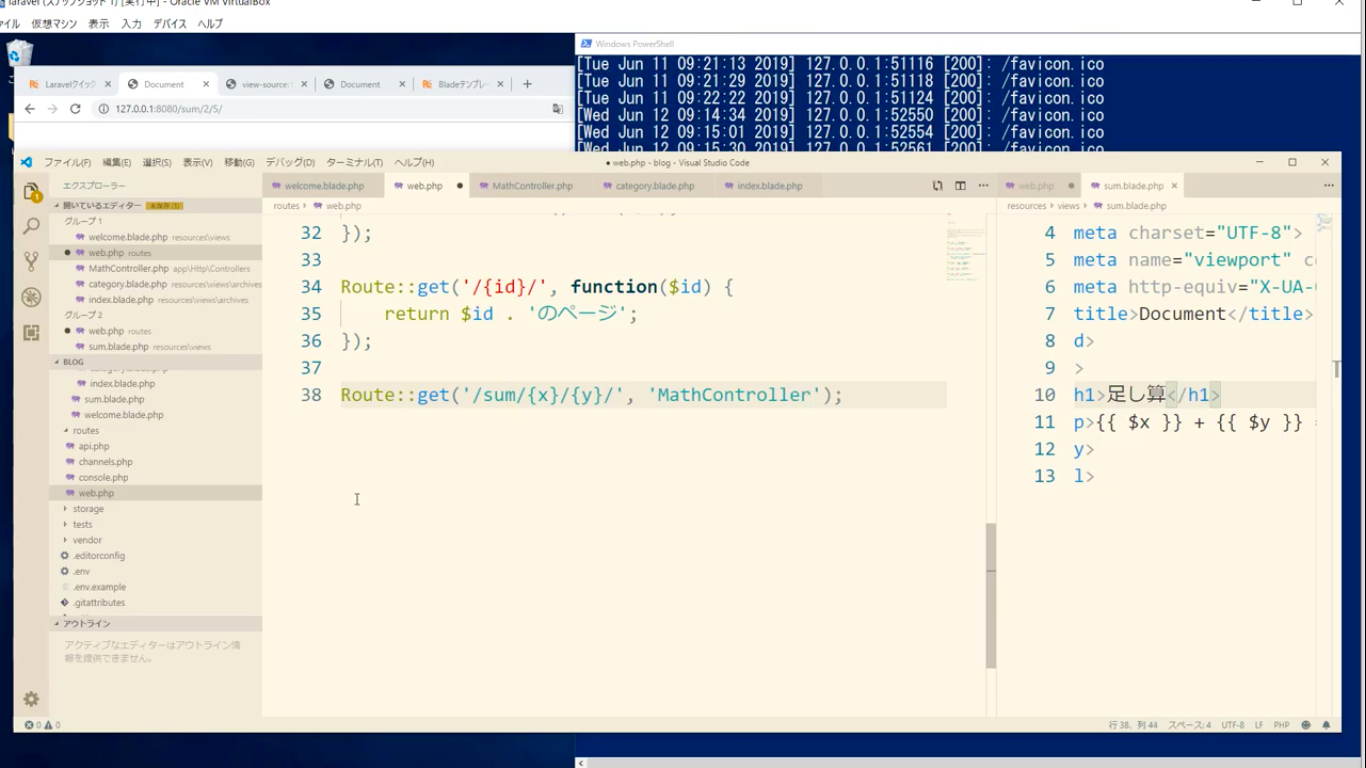
Task: Click the notifications bell in status bar
Action: (x=1327, y=725)
